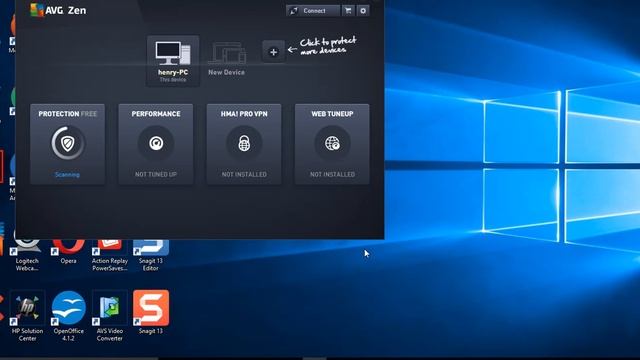
Task: Click the AVG Zen logo
Action: coord(58,10)
